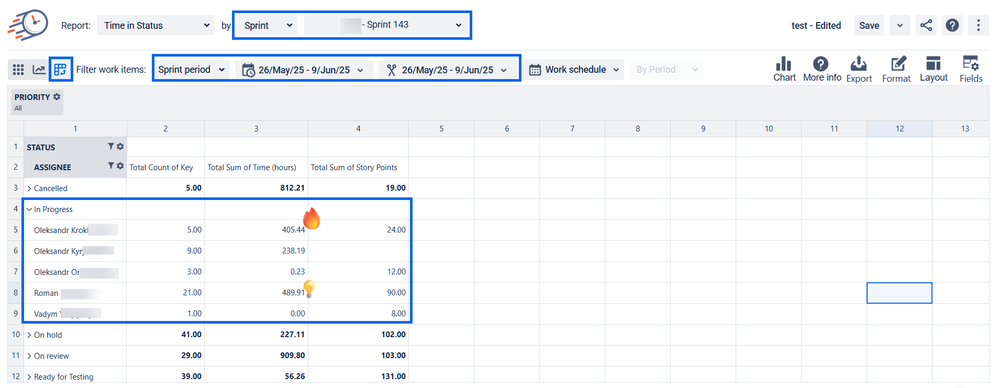Expand the Ready for Testing row
999x388 pixels.
(29, 377)
